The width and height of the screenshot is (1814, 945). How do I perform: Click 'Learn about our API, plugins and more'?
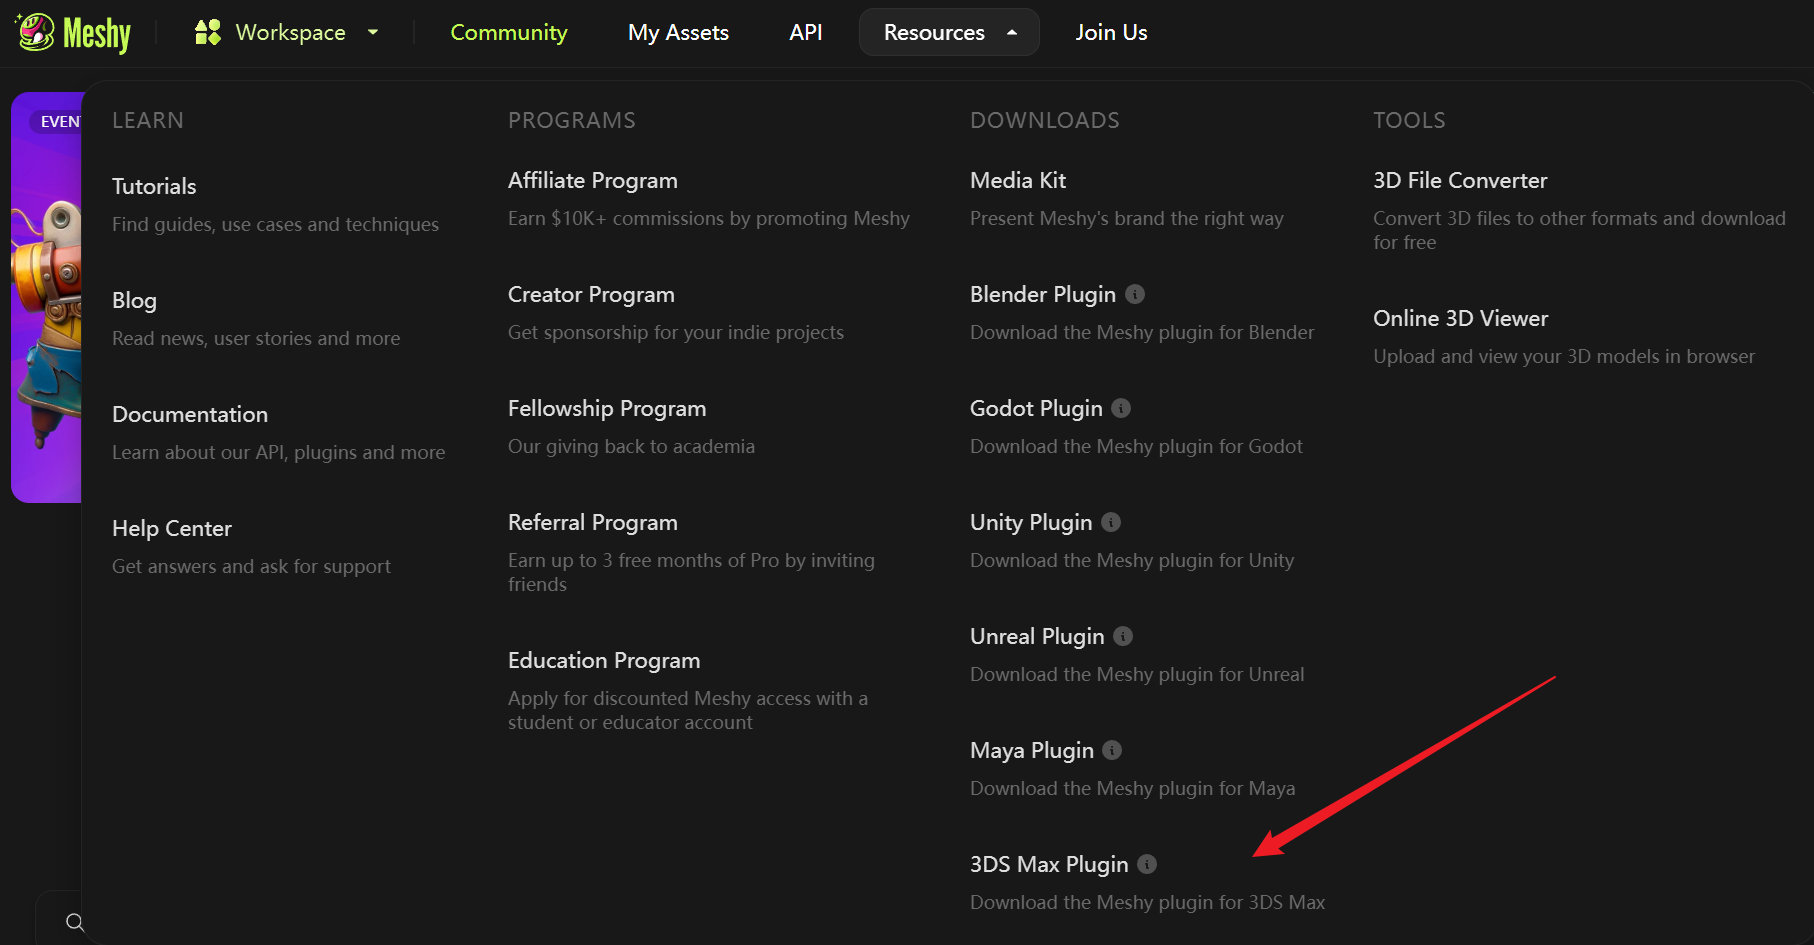279,452
